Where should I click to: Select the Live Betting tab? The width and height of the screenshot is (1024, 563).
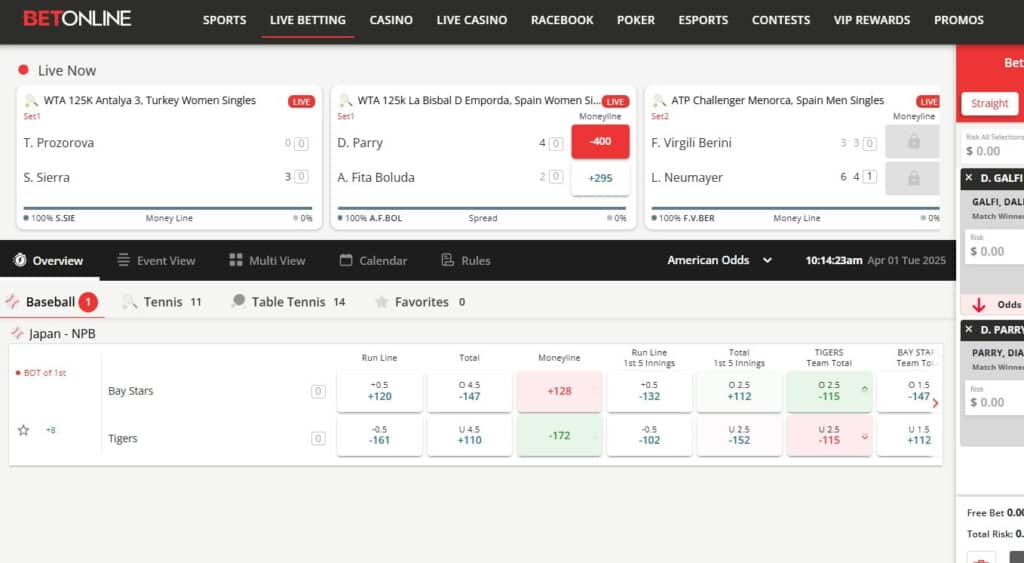click(308, 20)
